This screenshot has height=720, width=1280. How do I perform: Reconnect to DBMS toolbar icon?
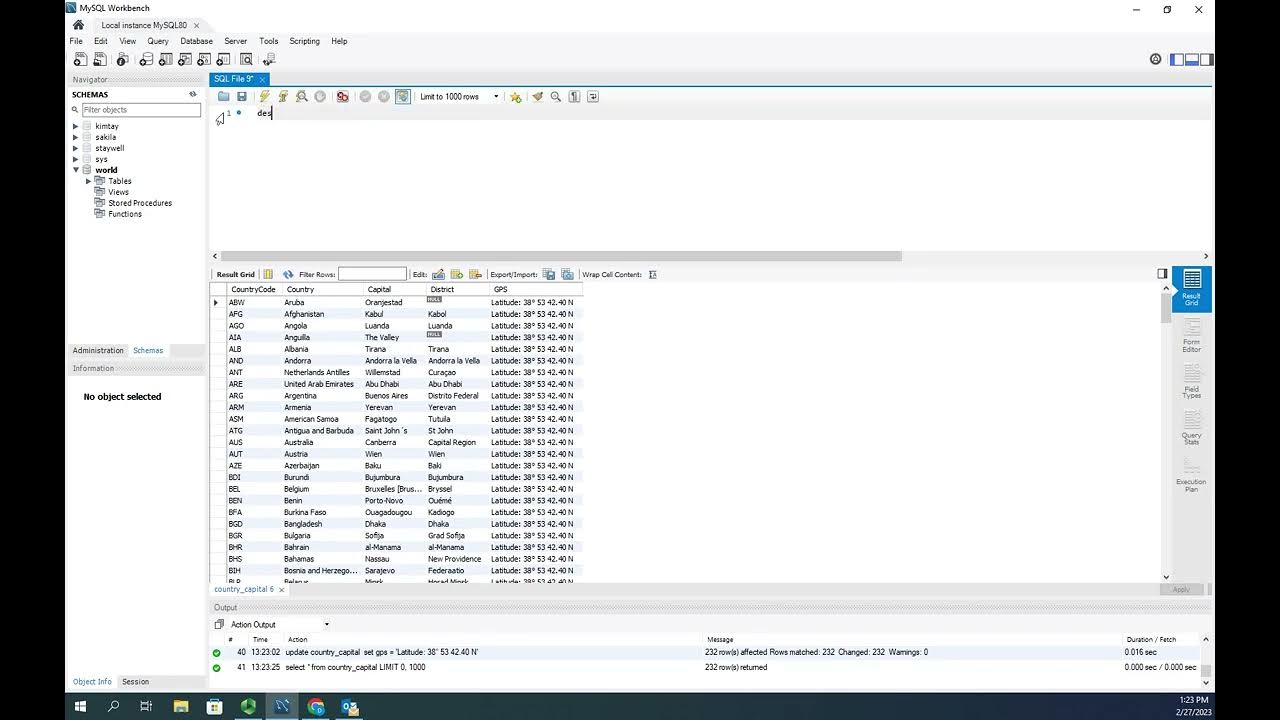coord(269,60)
